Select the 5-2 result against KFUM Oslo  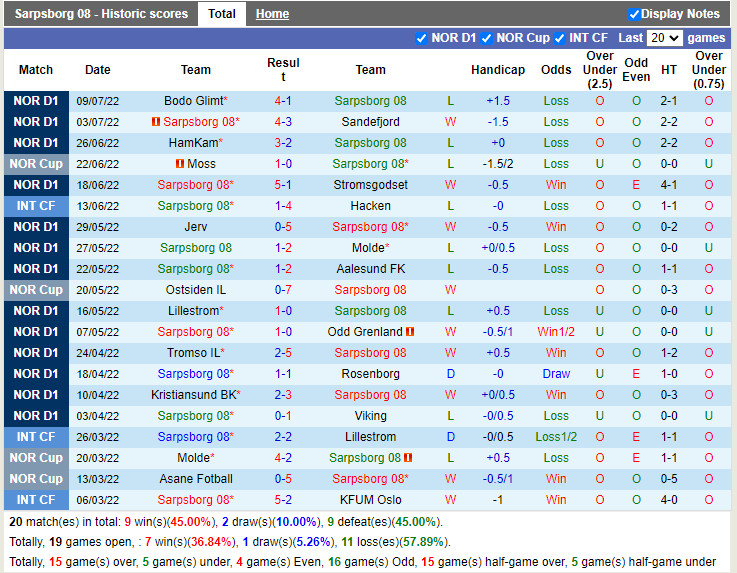pyautogui.click(x=283, y=500)
